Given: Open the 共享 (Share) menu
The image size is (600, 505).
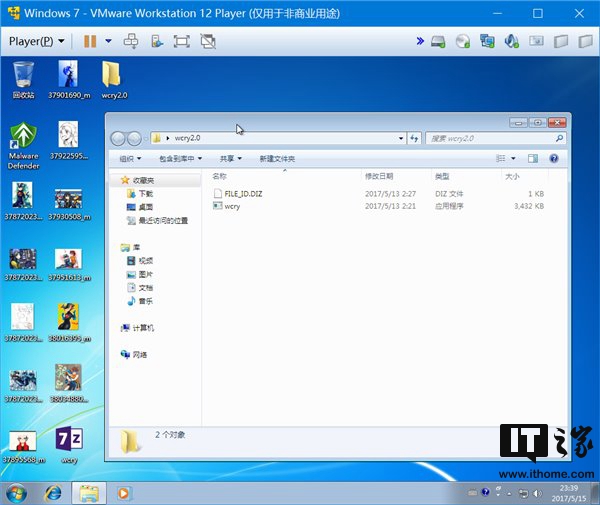Looking at the screenshot, I should click(x=232, y=158).
